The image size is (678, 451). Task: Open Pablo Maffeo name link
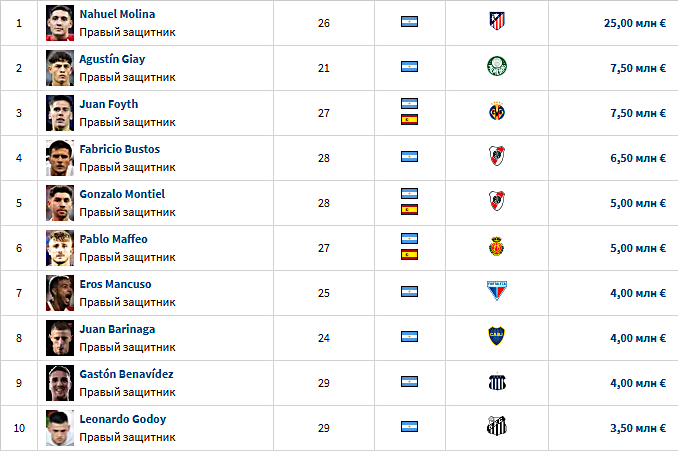[113, 239]
